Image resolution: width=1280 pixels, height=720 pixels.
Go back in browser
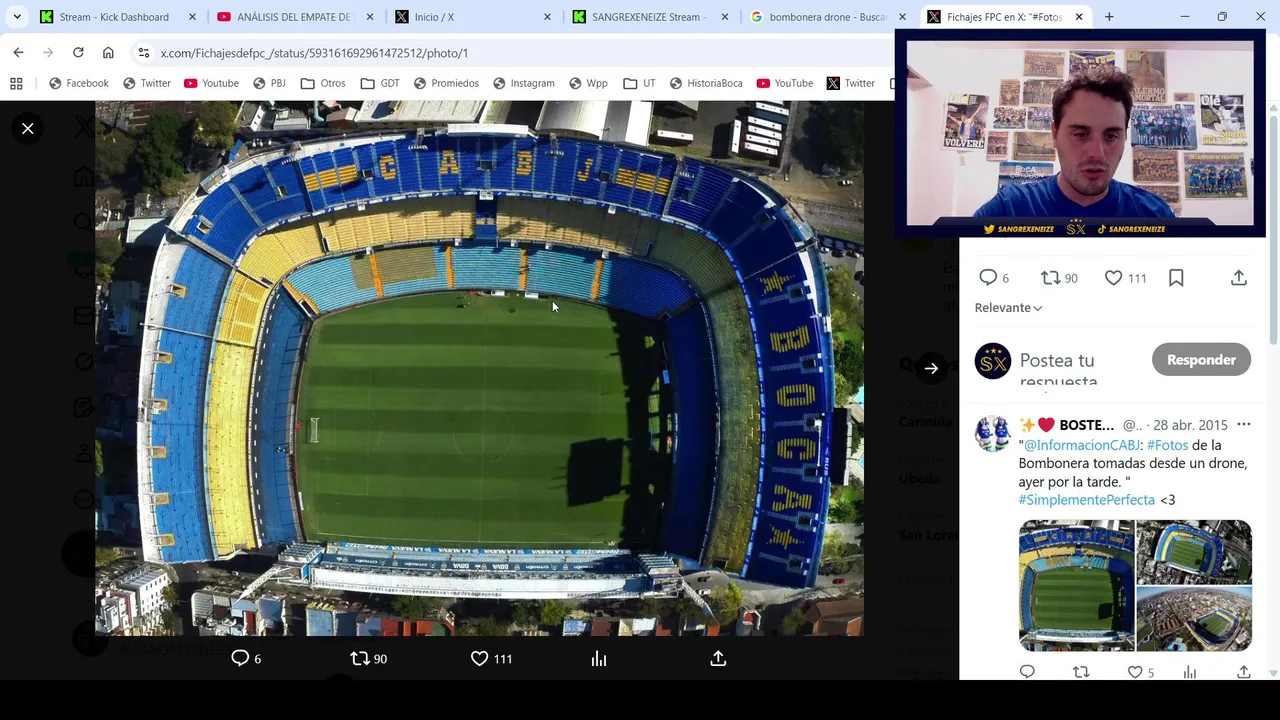click(x=19, y=52)
